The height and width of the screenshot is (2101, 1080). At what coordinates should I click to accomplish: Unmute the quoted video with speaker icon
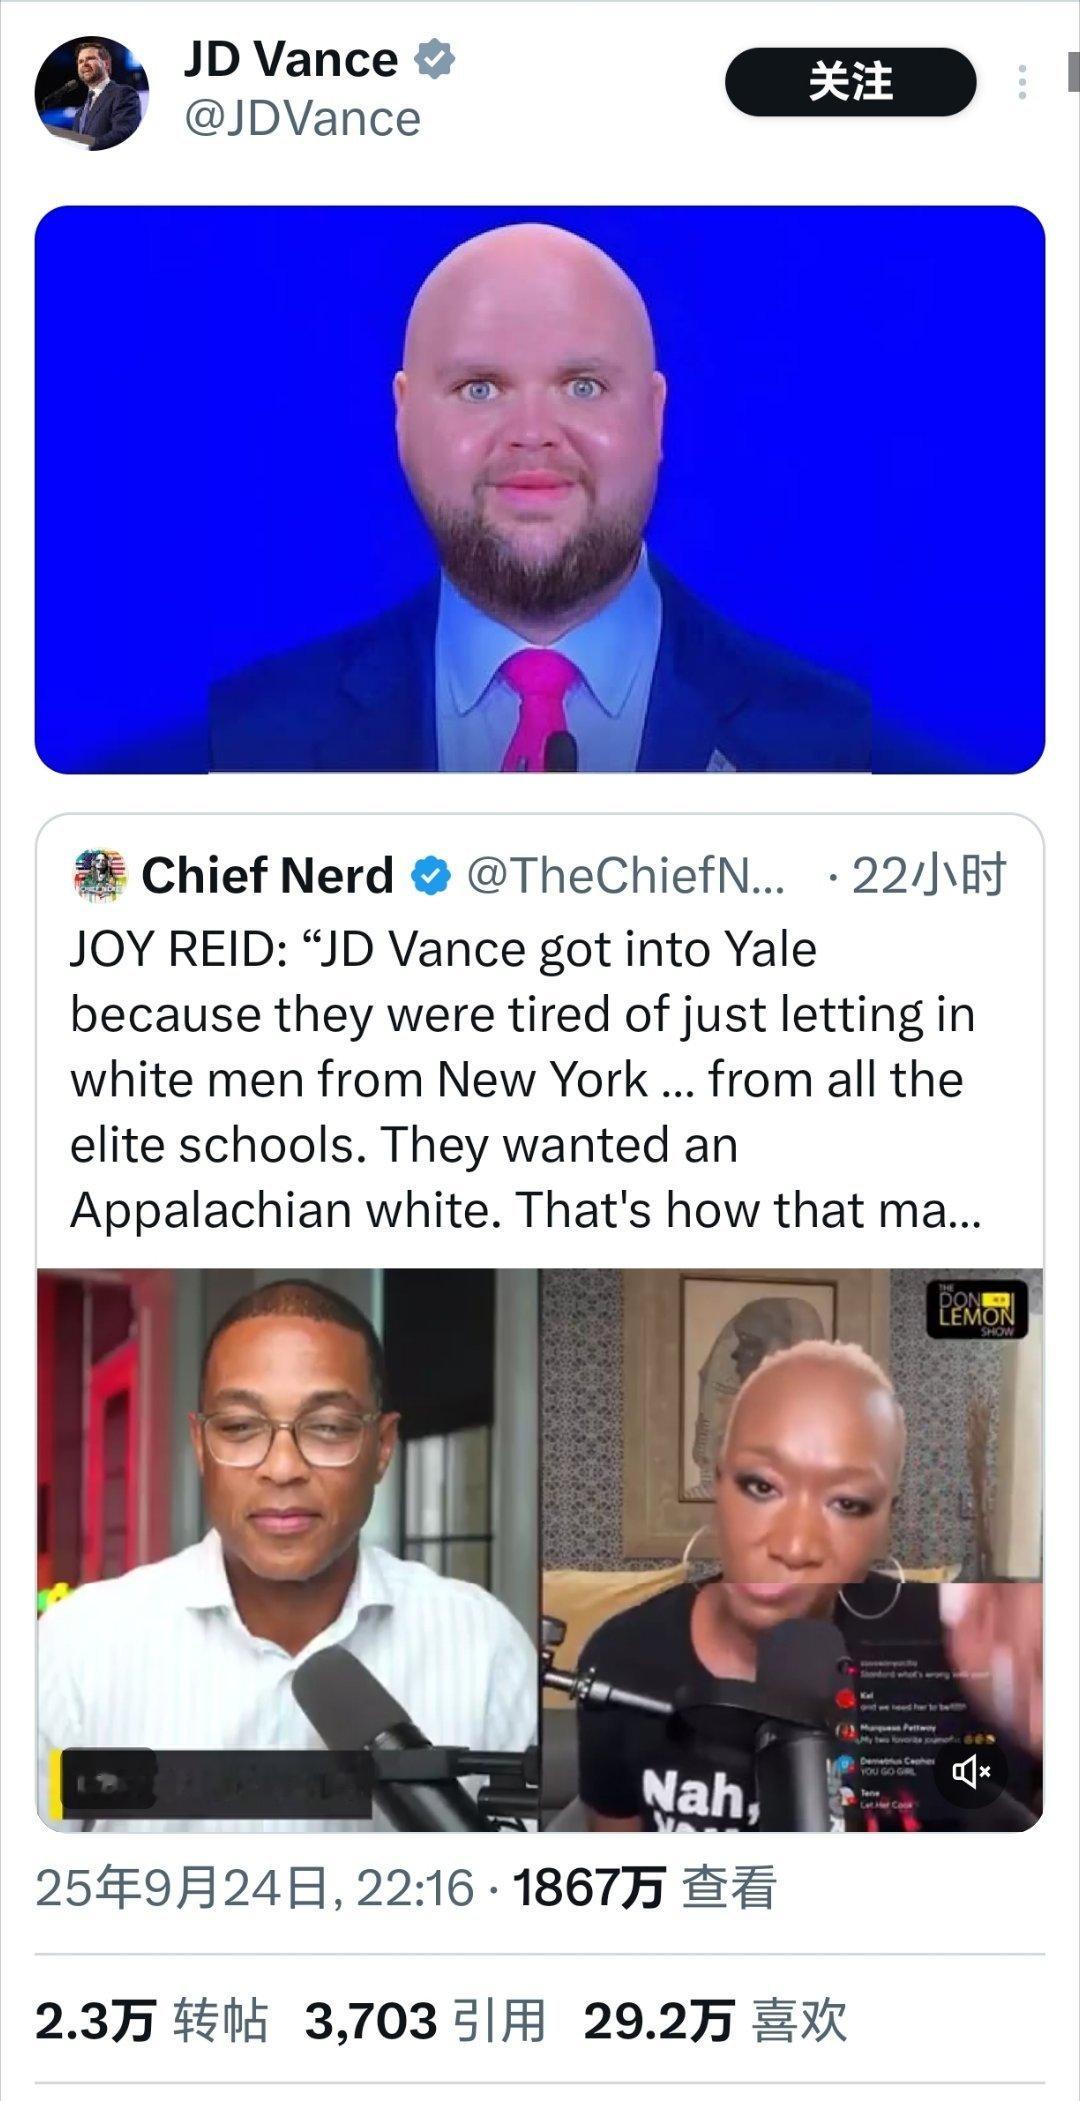point(971,1772)
